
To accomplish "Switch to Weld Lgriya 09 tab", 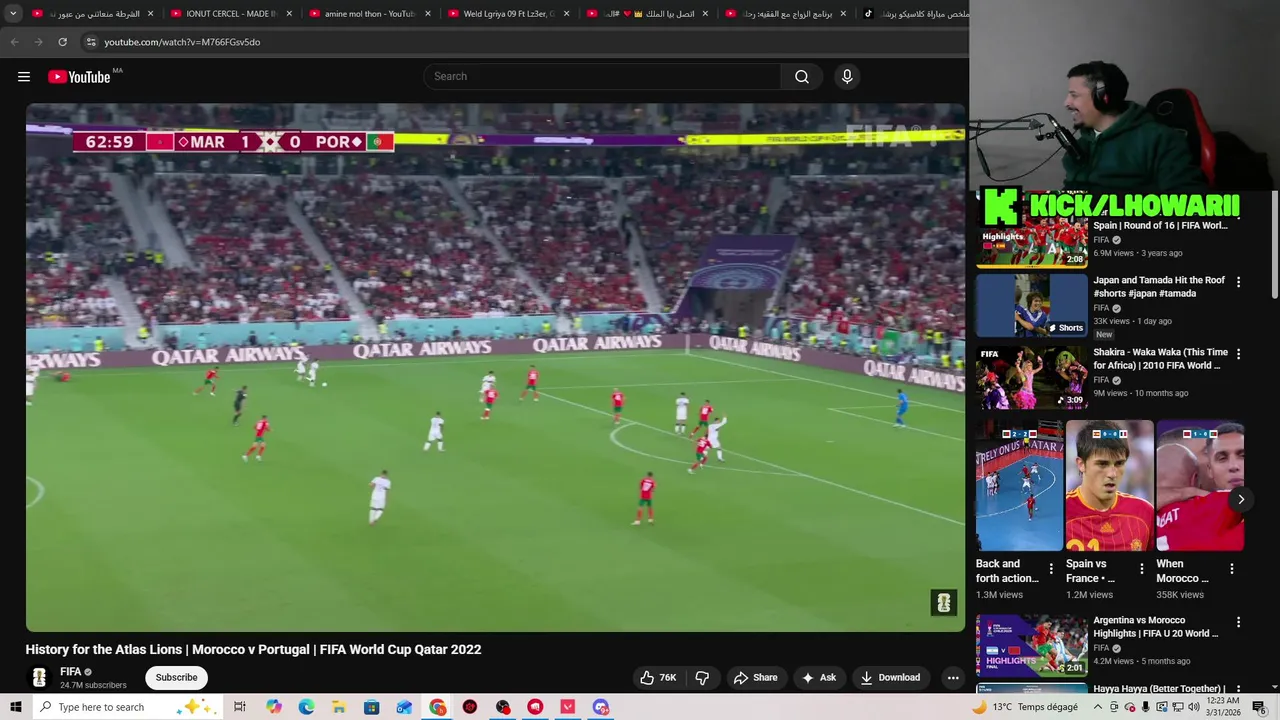I will click(508, 14).
